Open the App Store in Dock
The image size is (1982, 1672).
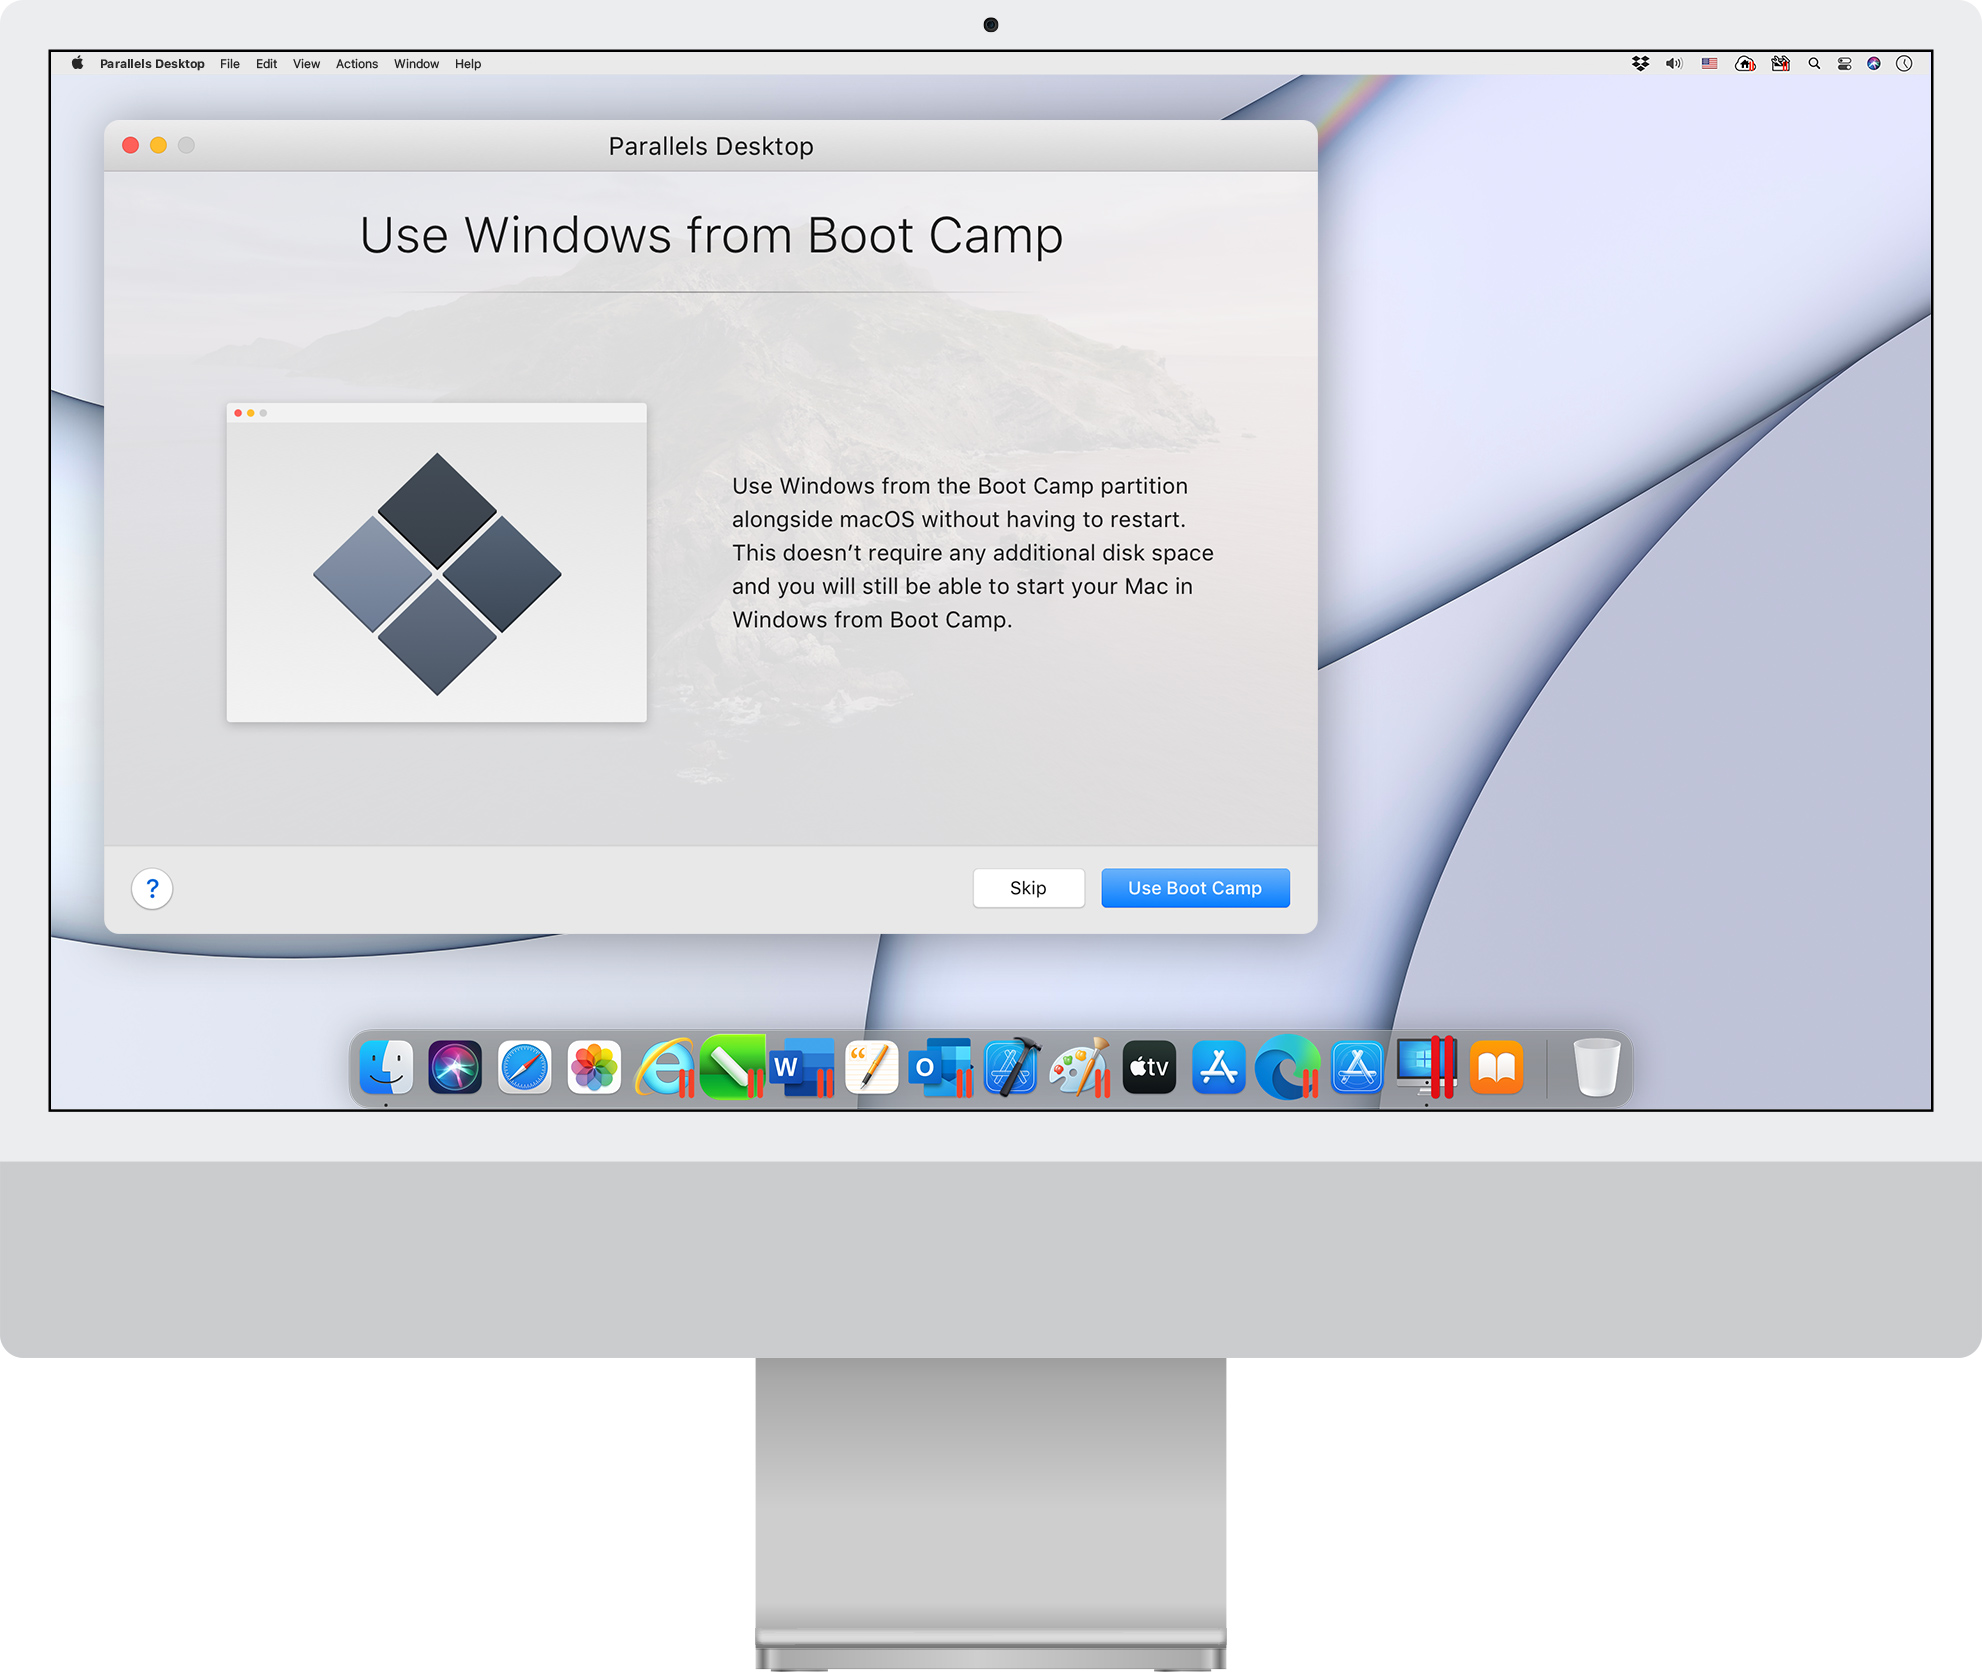[x=1218, y=1067]
